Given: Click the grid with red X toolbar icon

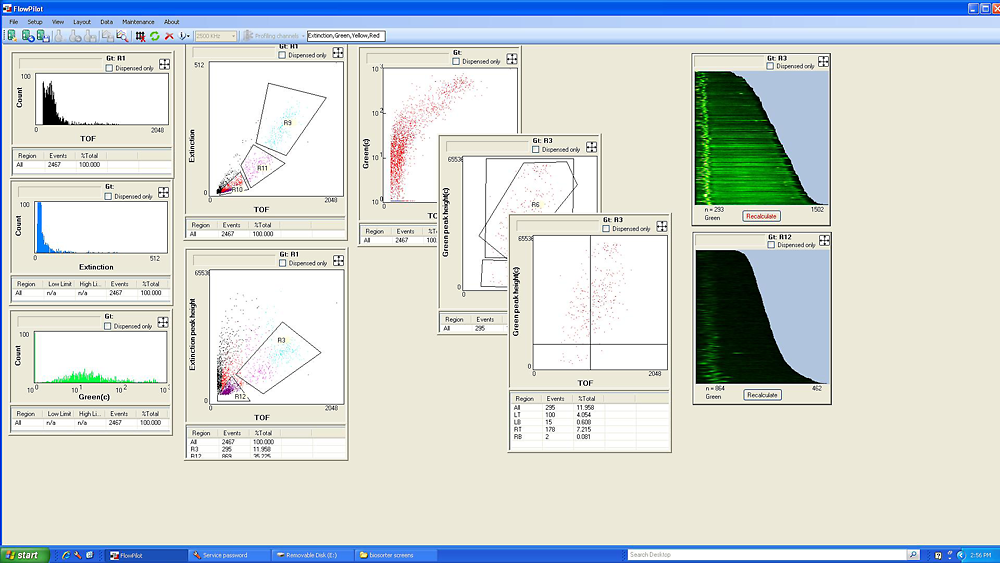Looking at the screenshot, I should (x=140, y=36).
